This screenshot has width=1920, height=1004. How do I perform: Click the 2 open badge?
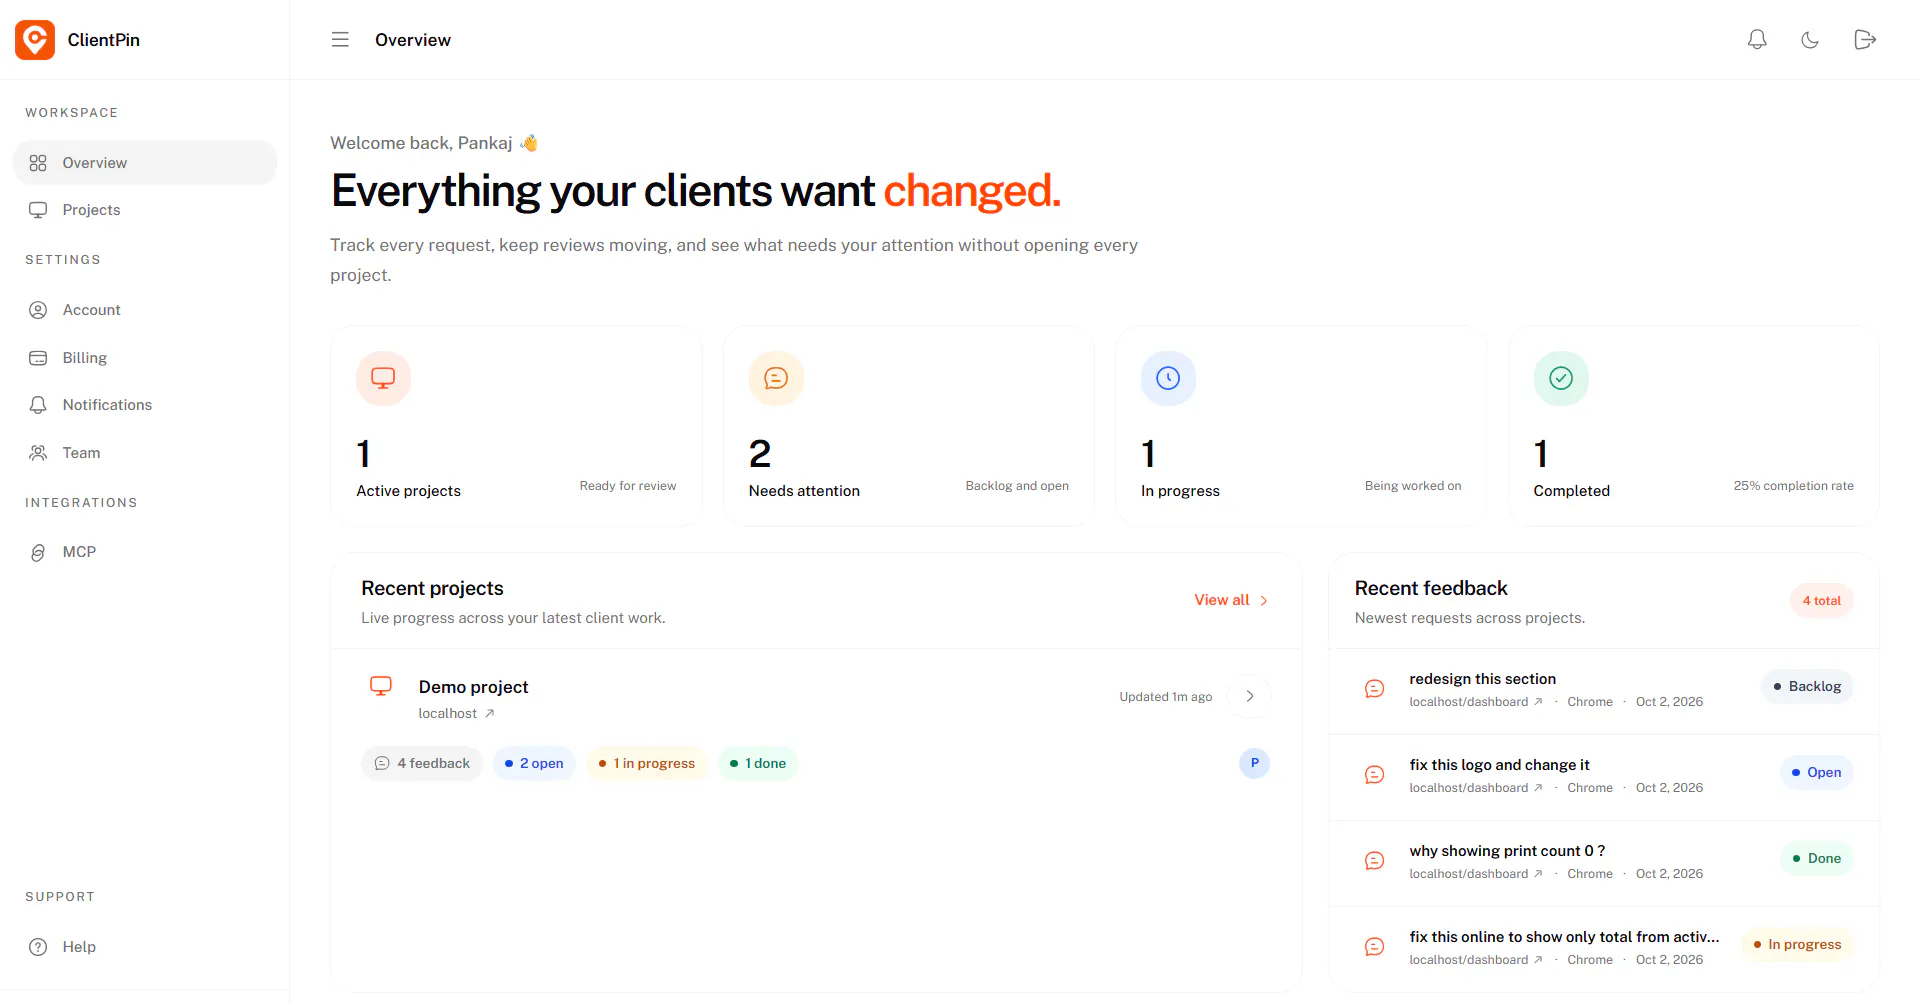pos(534,763)
